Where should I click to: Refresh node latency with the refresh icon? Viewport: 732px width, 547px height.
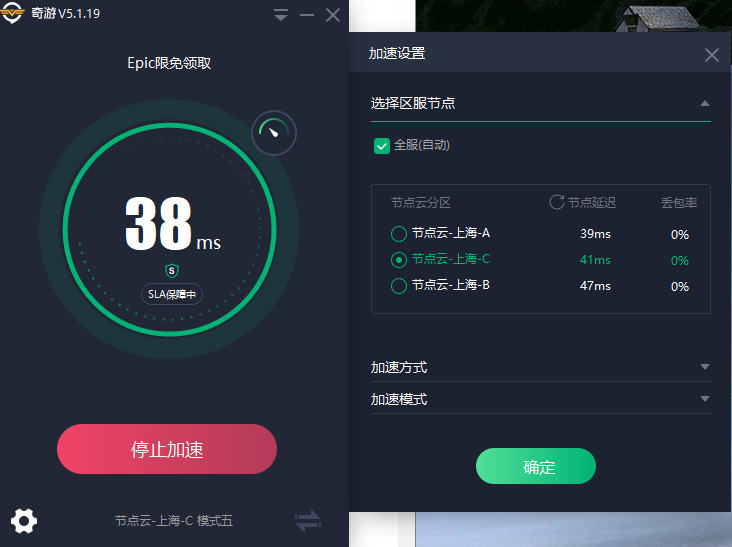point(557,202)
